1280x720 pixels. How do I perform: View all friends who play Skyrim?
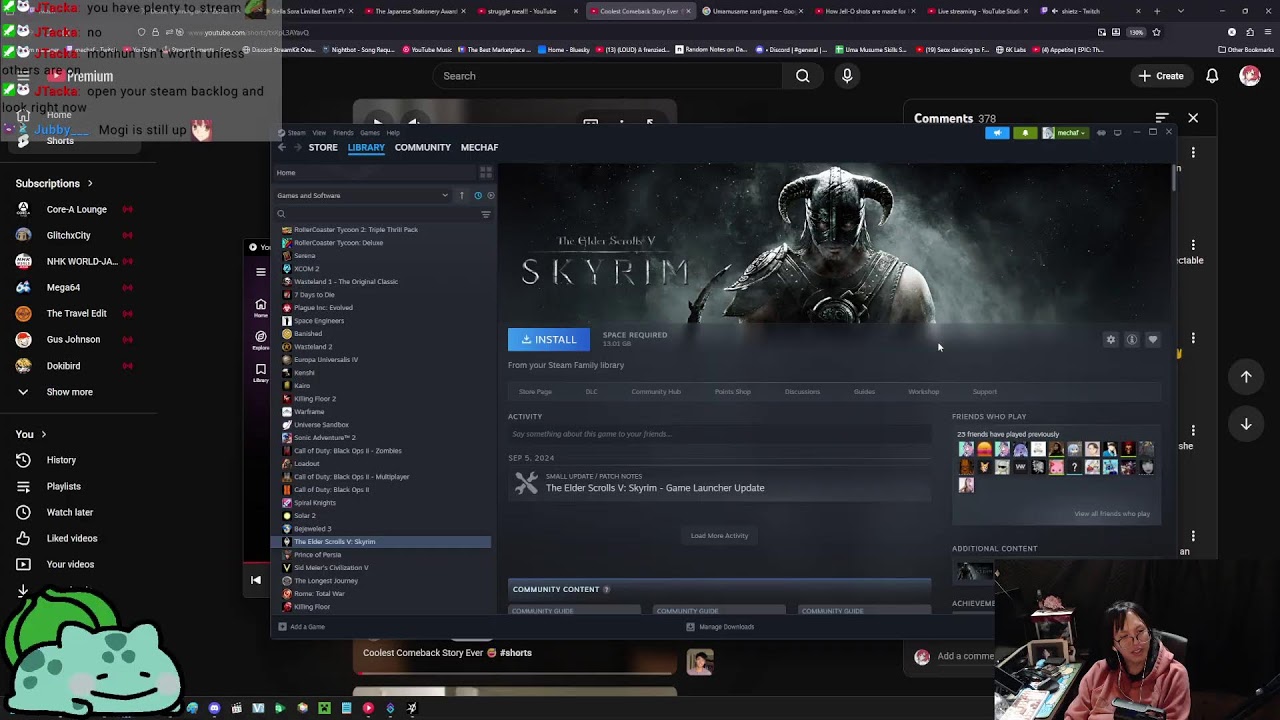coord(1112,514)
